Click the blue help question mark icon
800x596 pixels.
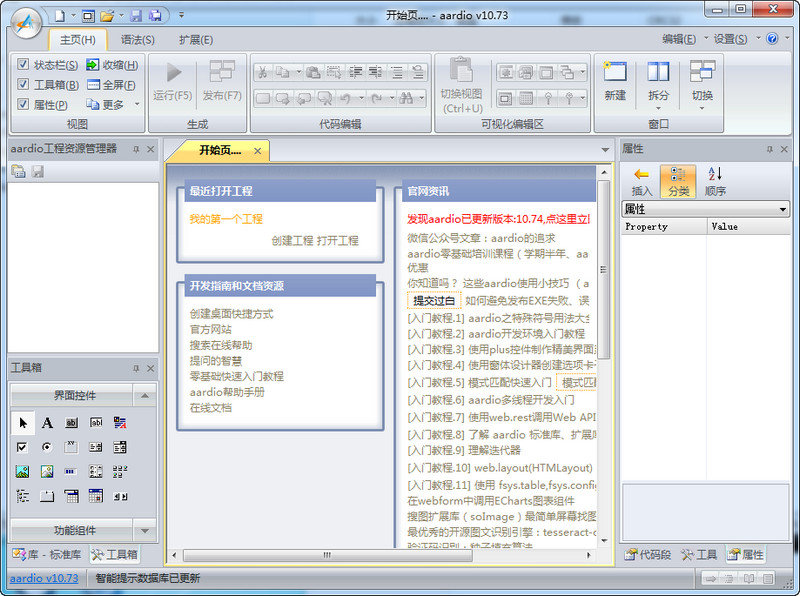(x=772, y=39)
